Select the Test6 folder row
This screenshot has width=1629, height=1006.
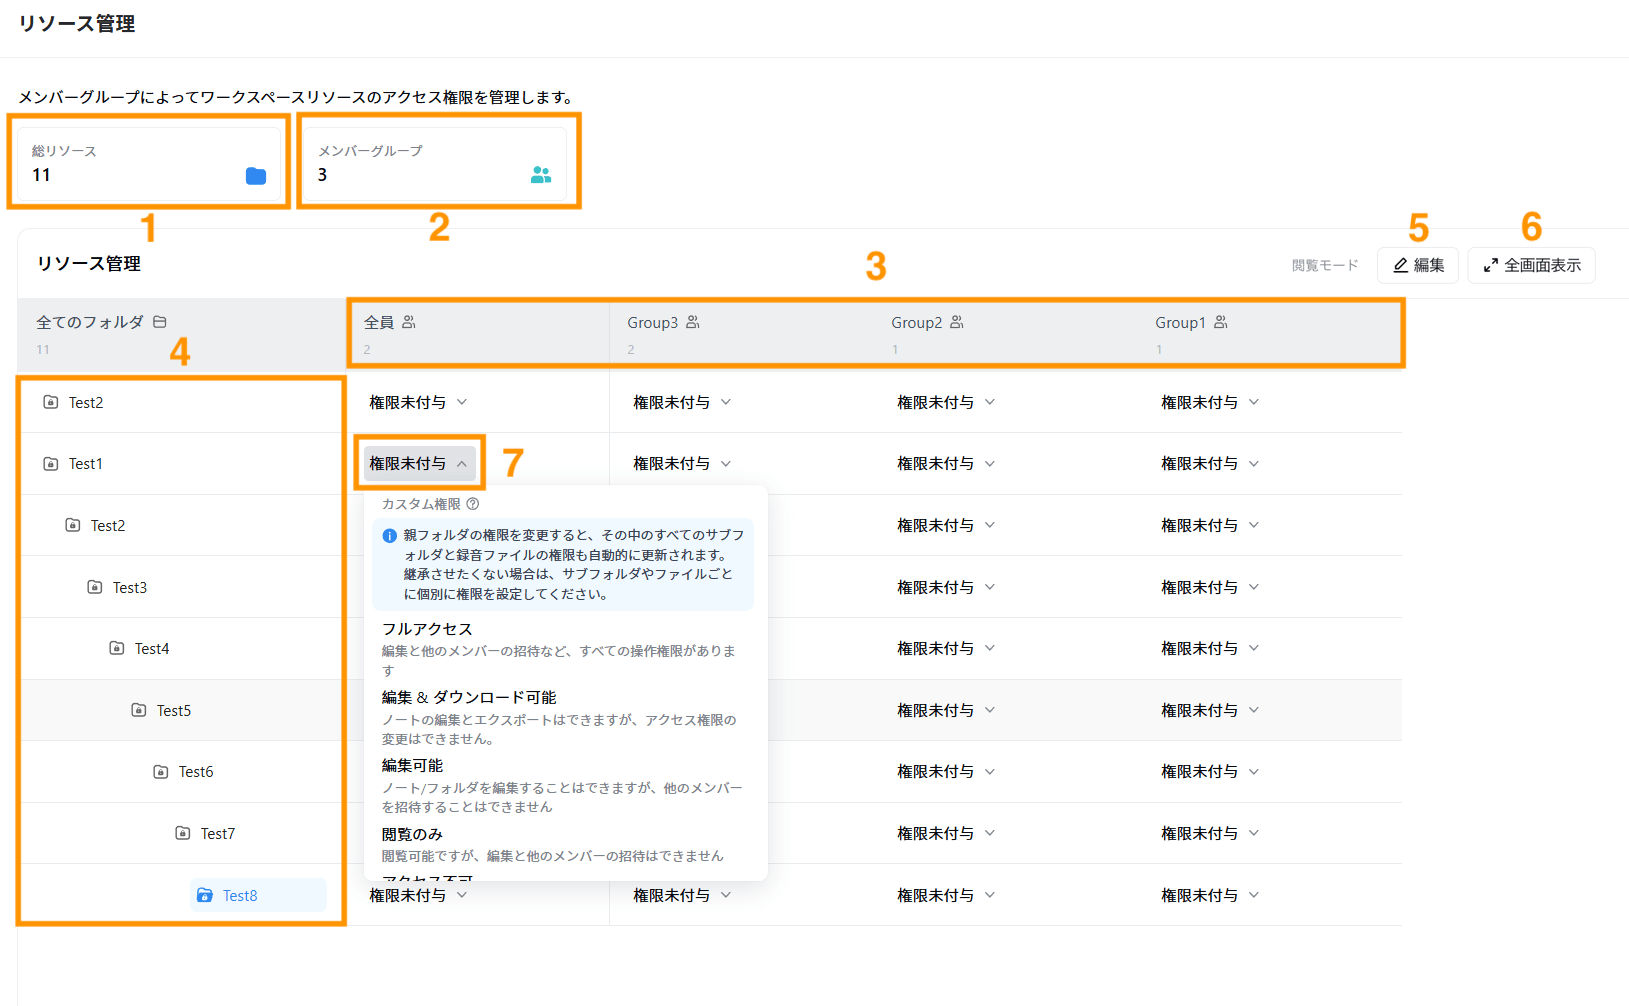coord(181,772)
